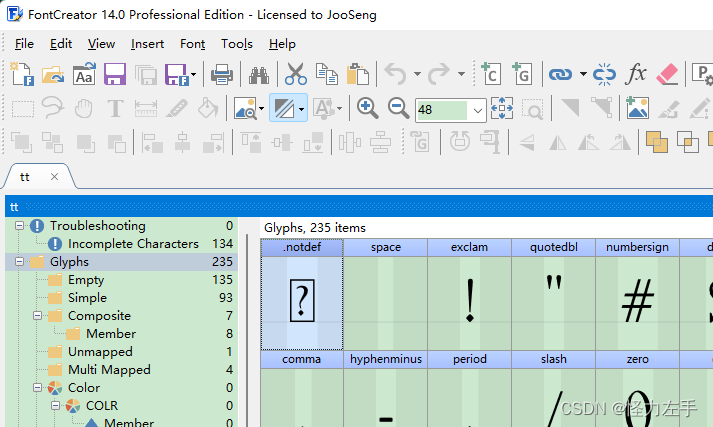Select Incomplete Characters in tree
The image size is (713, 427).
(133, 244)
